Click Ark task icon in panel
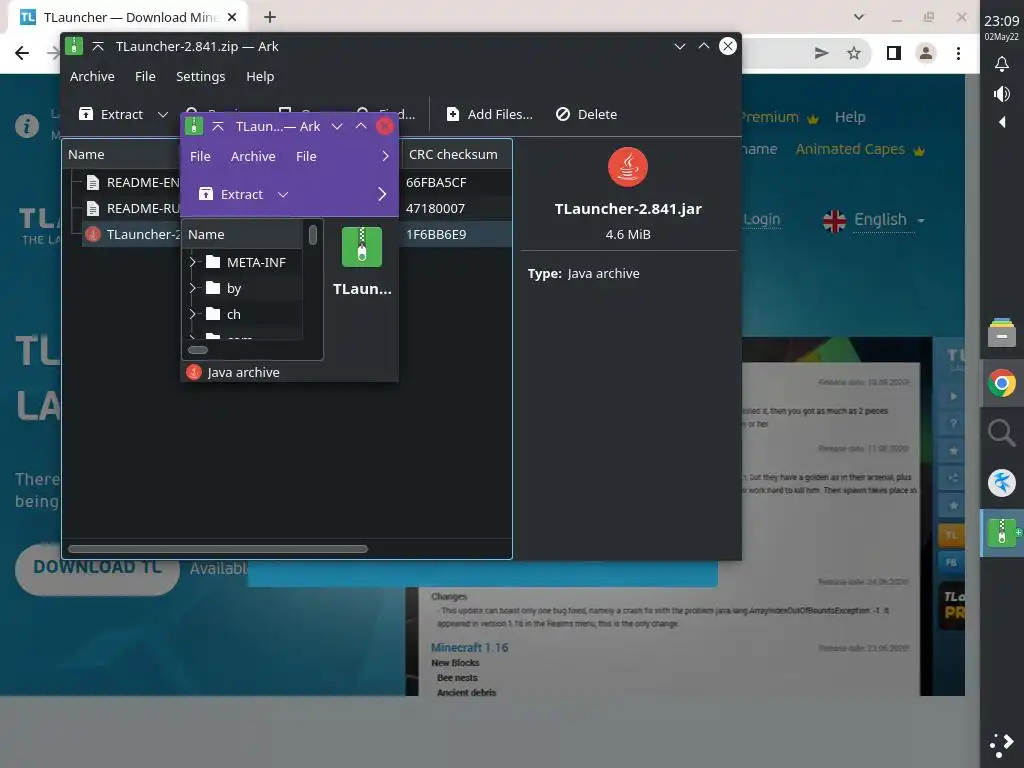 tap(1002, 533)
